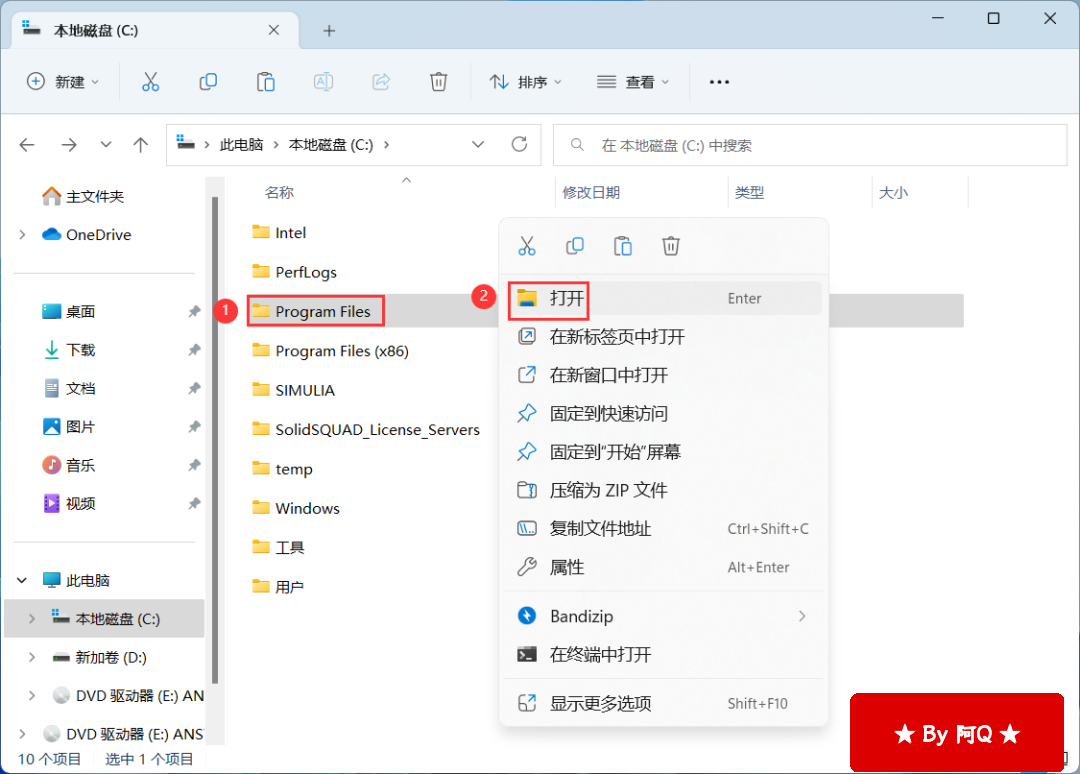This screenshot has width=1080, height=774.
Task: Click the Paste icon in the top toolbar
Action: coord(265,82)
